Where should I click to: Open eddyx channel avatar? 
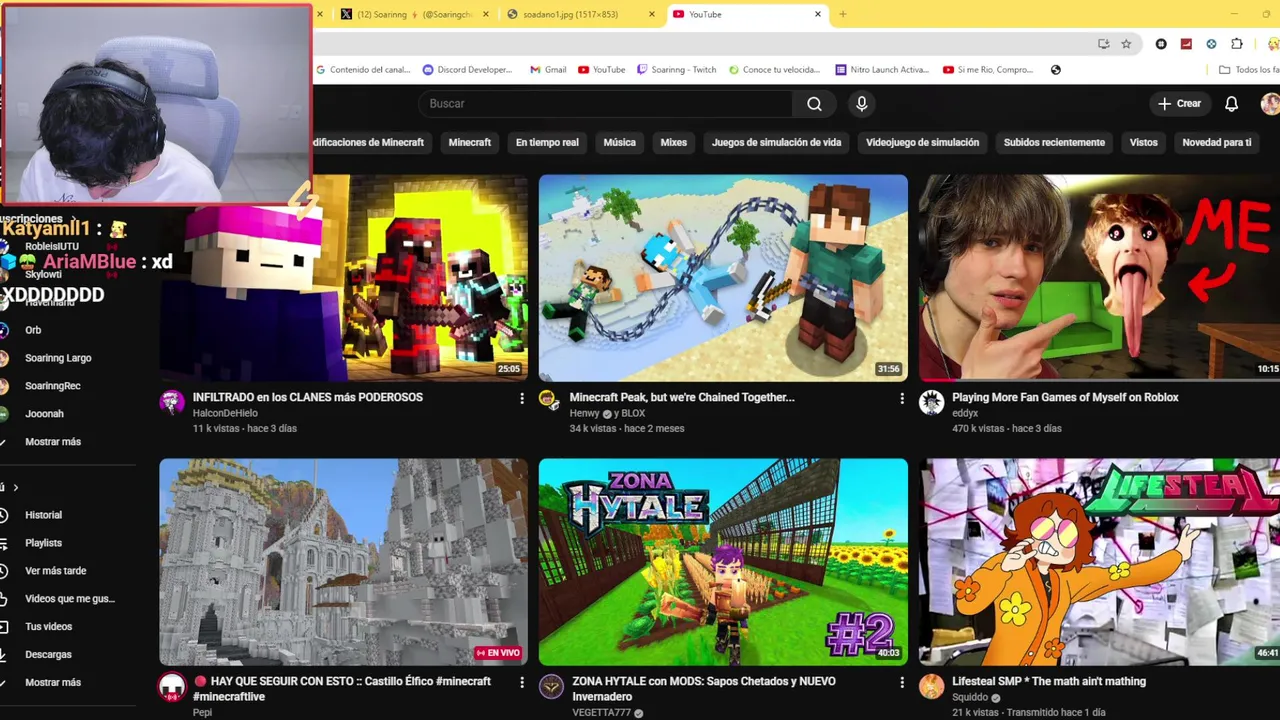931,402
